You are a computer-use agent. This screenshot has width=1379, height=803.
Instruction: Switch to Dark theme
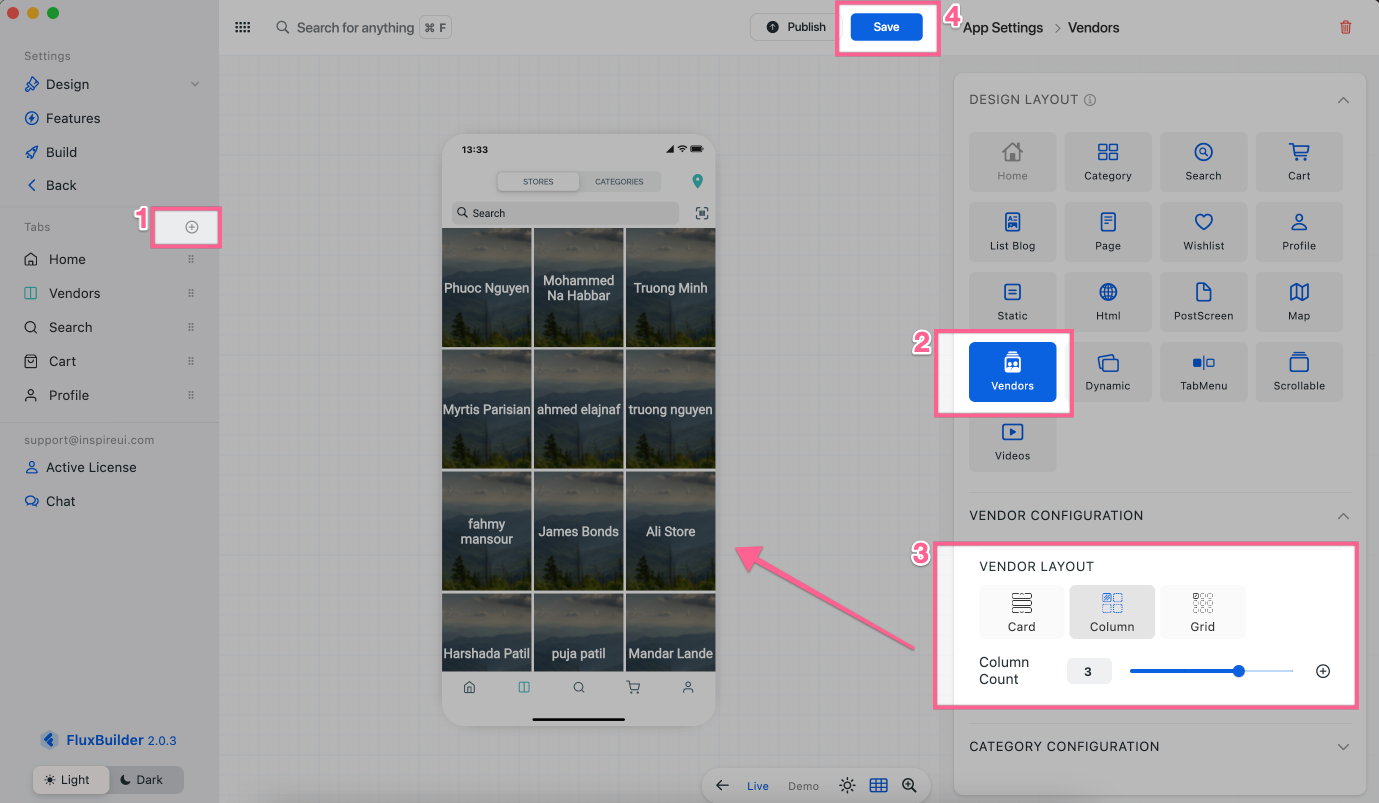pos(141,780)
